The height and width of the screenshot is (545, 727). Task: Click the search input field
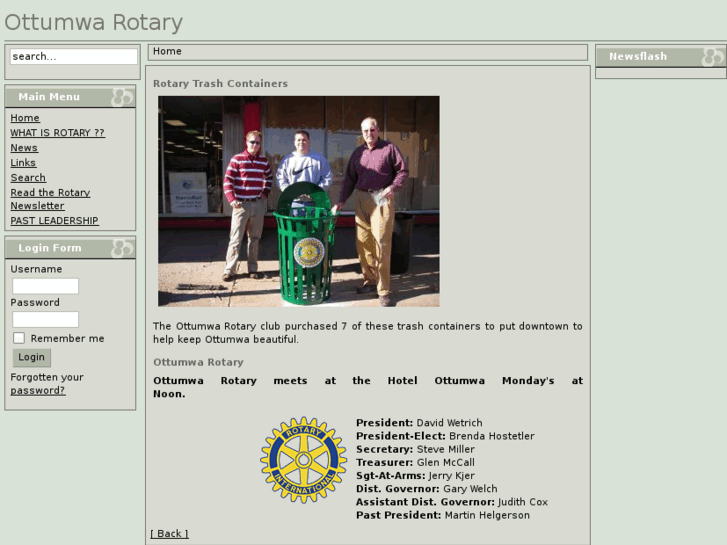point(74,57)
